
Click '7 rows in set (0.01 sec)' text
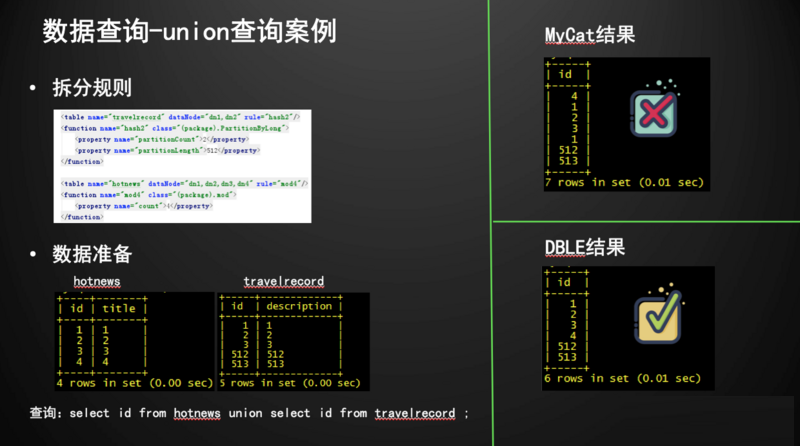[624, 182]
